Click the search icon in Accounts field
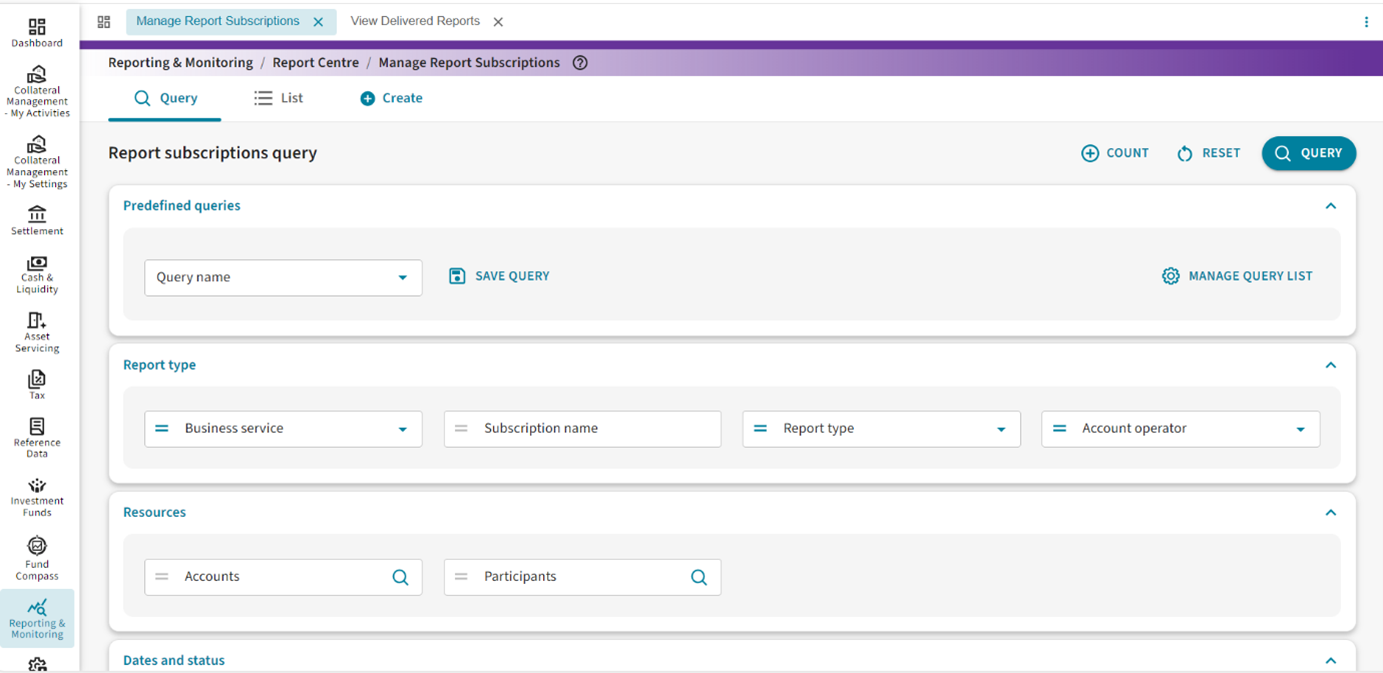The image size is (1383, 673). click(400, 577)
